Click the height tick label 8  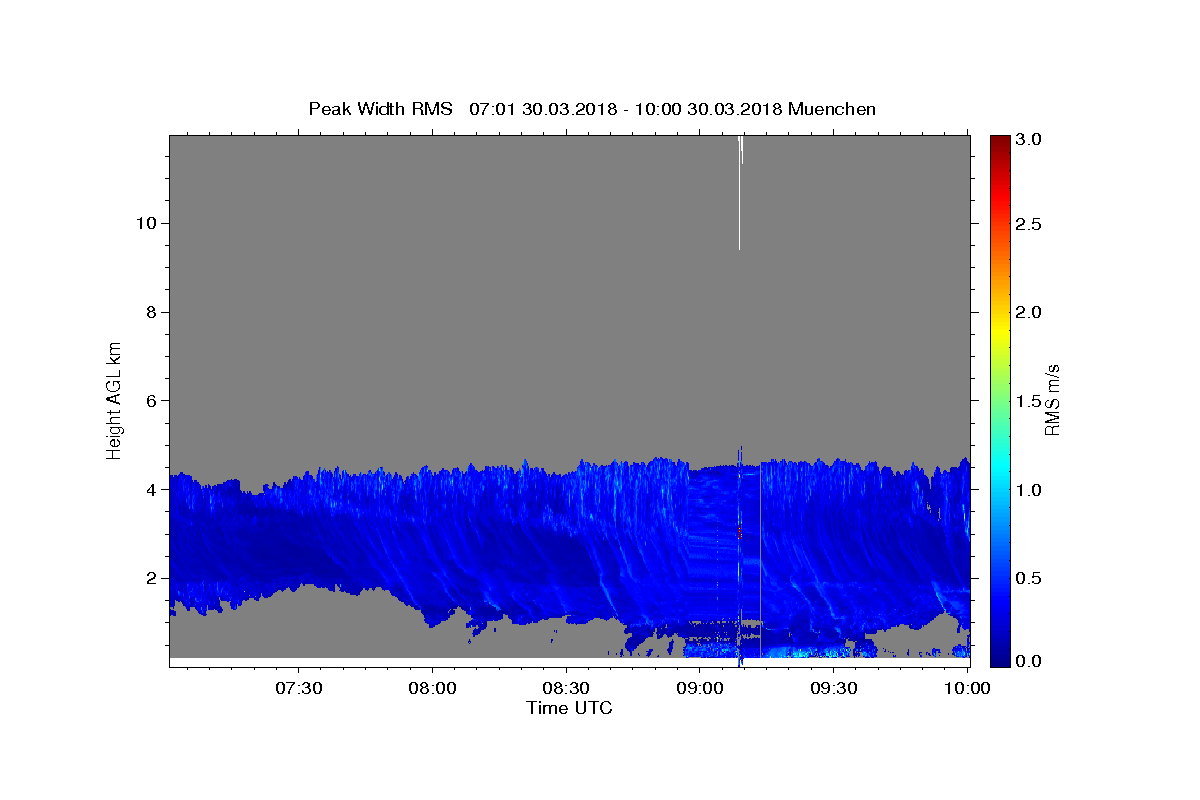pos(149,312)
